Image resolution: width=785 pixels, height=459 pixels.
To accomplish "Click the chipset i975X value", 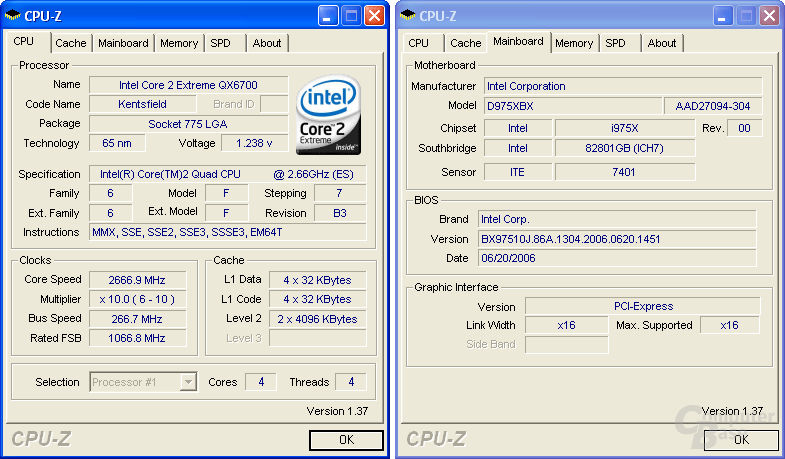I will pyautogui.click(x=625, y=128).
